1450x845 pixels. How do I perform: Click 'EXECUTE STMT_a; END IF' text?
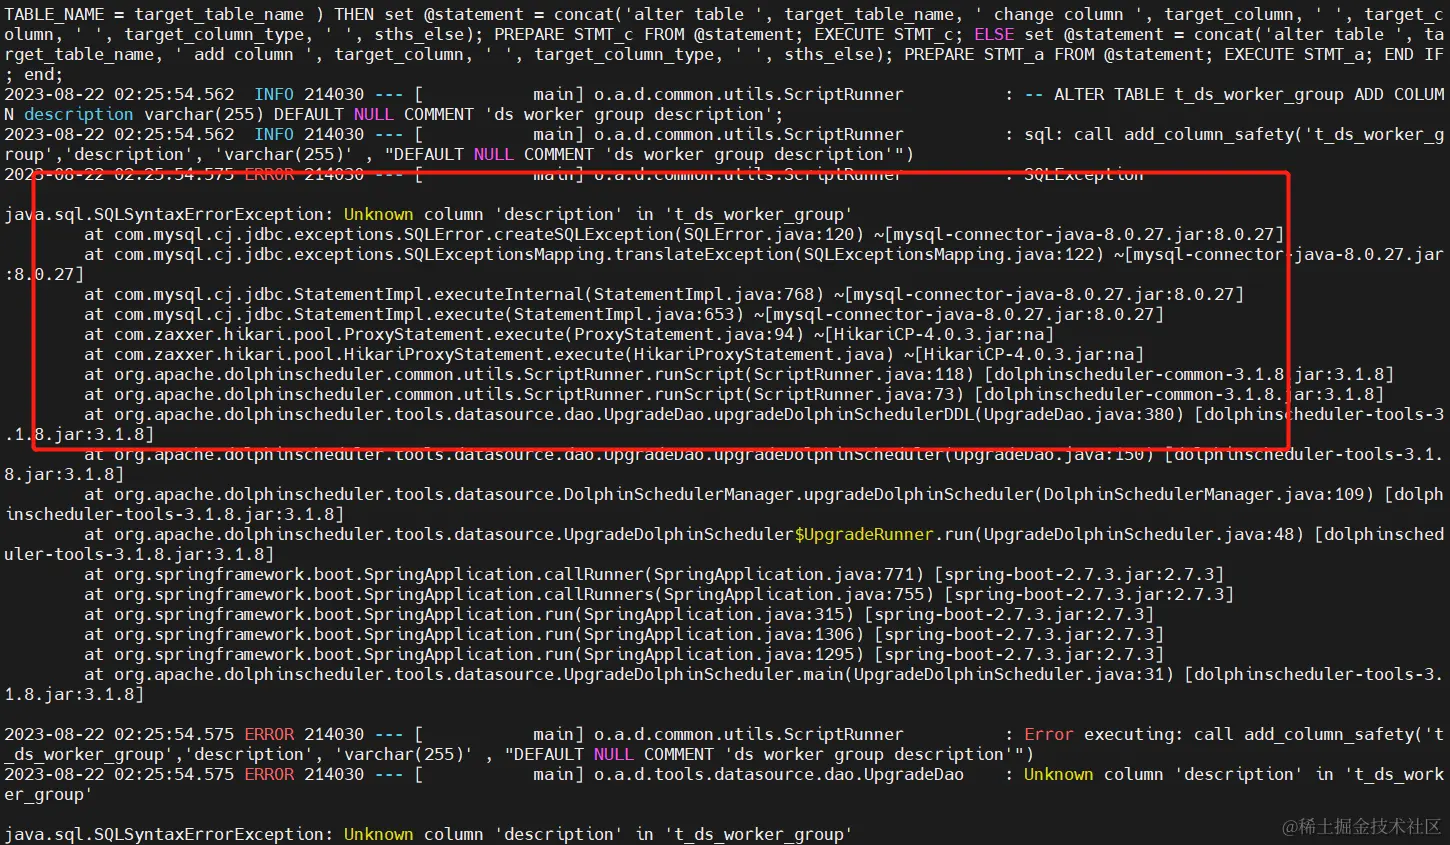click(x=1334, y=54)
